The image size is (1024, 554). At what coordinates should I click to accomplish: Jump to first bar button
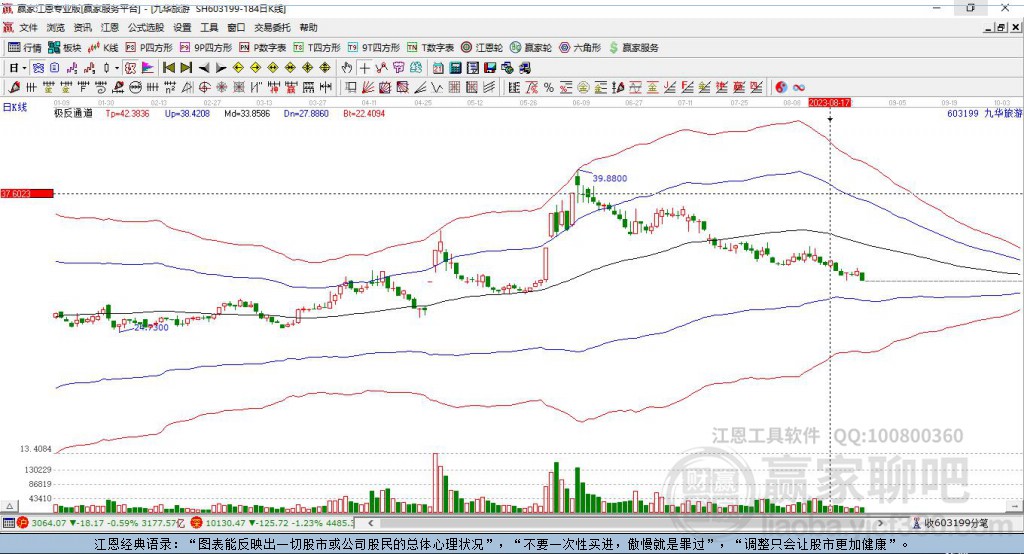pos(169,68)
